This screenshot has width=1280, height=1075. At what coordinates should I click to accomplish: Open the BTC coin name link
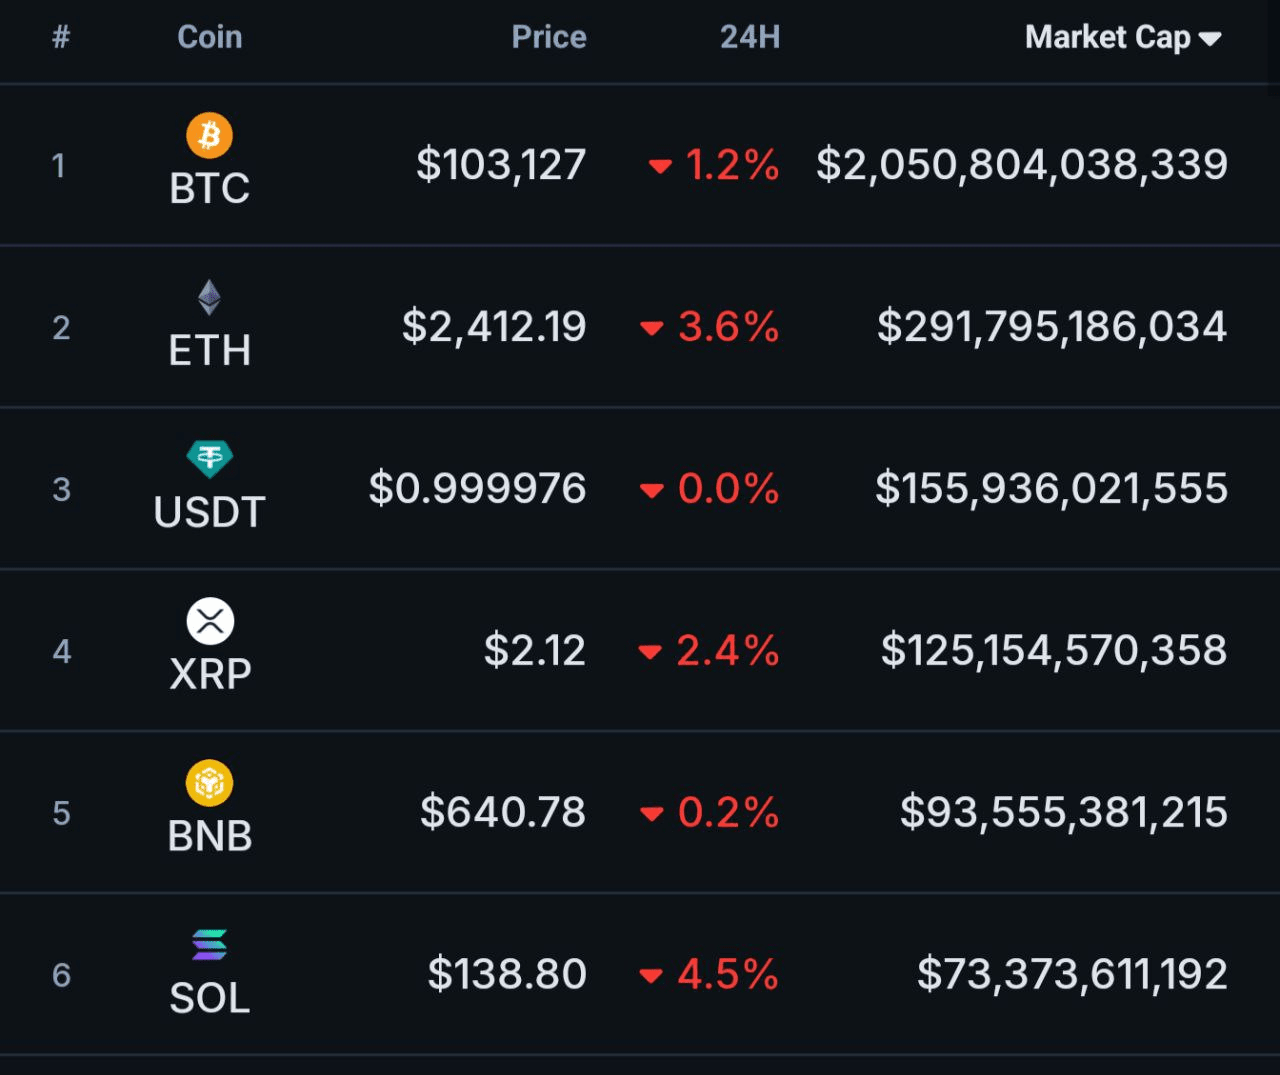[x=209, y=188]
